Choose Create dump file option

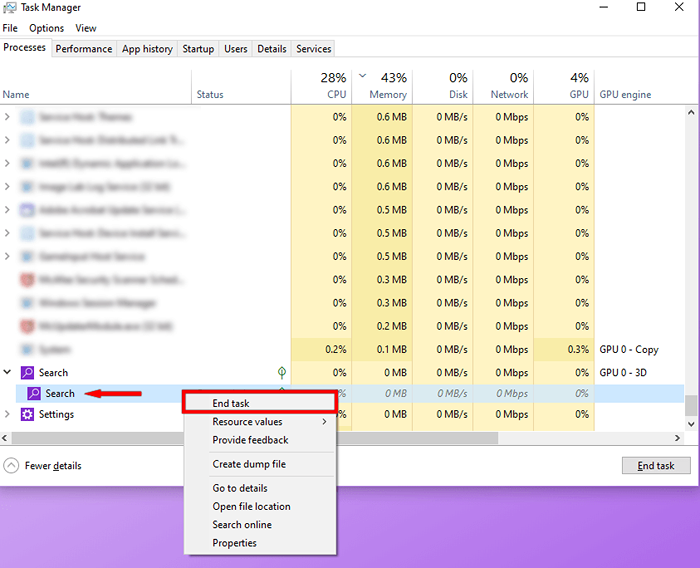(x=259, y=464)
